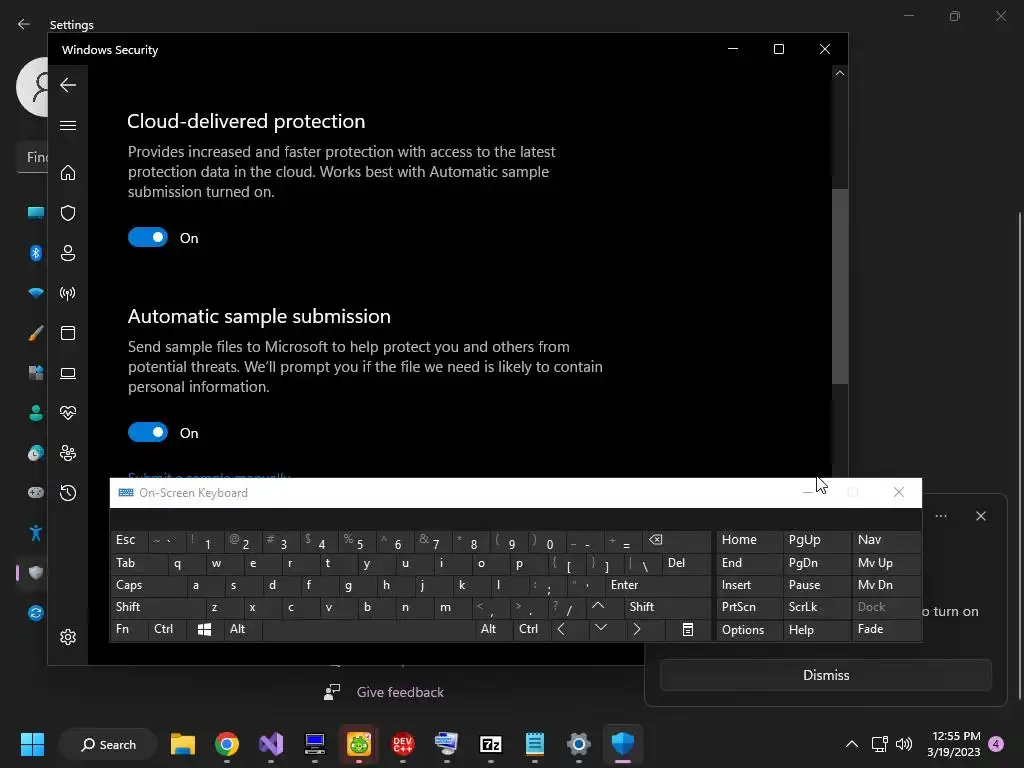Click Esc key on On-Screen Keyboard
The image size is (1024, 768).
[129, 541]
